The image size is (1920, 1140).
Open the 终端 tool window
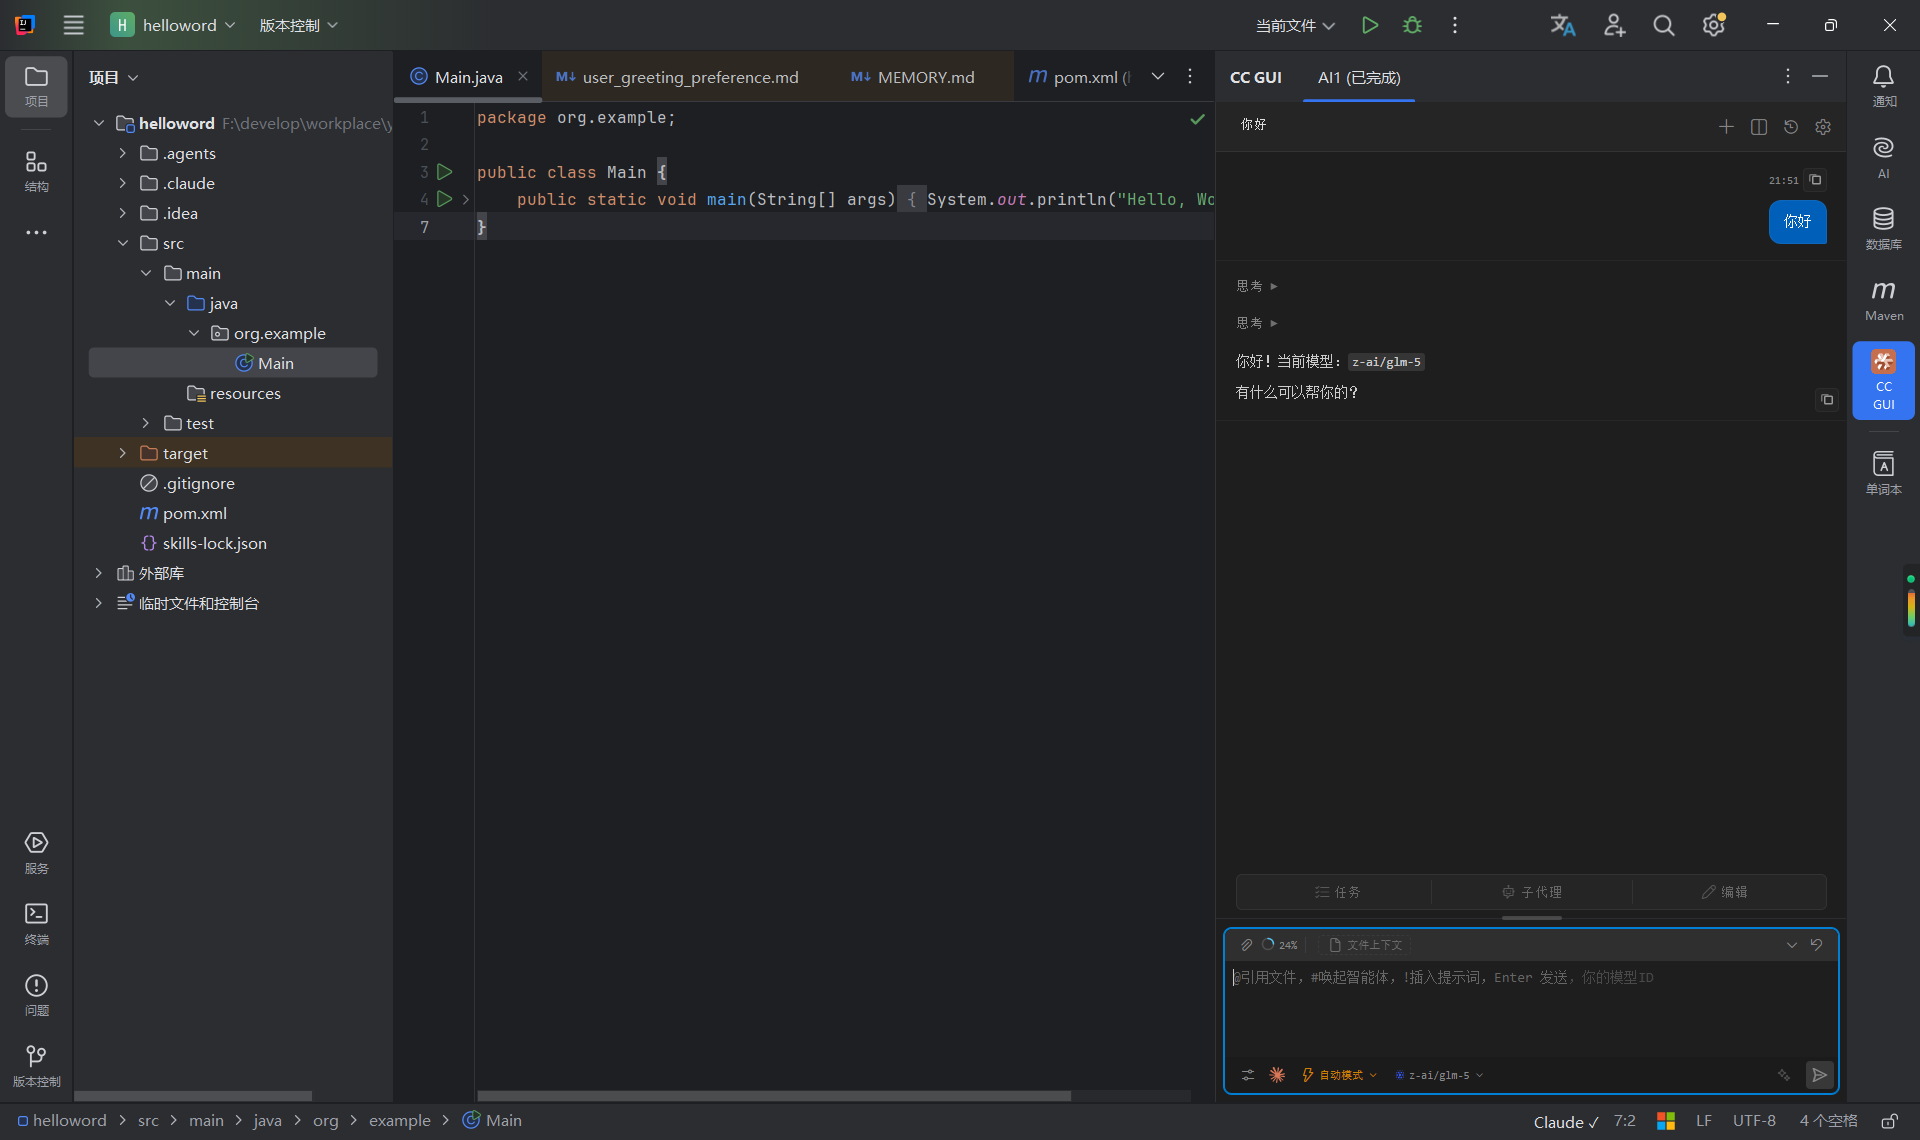(36, 920)
